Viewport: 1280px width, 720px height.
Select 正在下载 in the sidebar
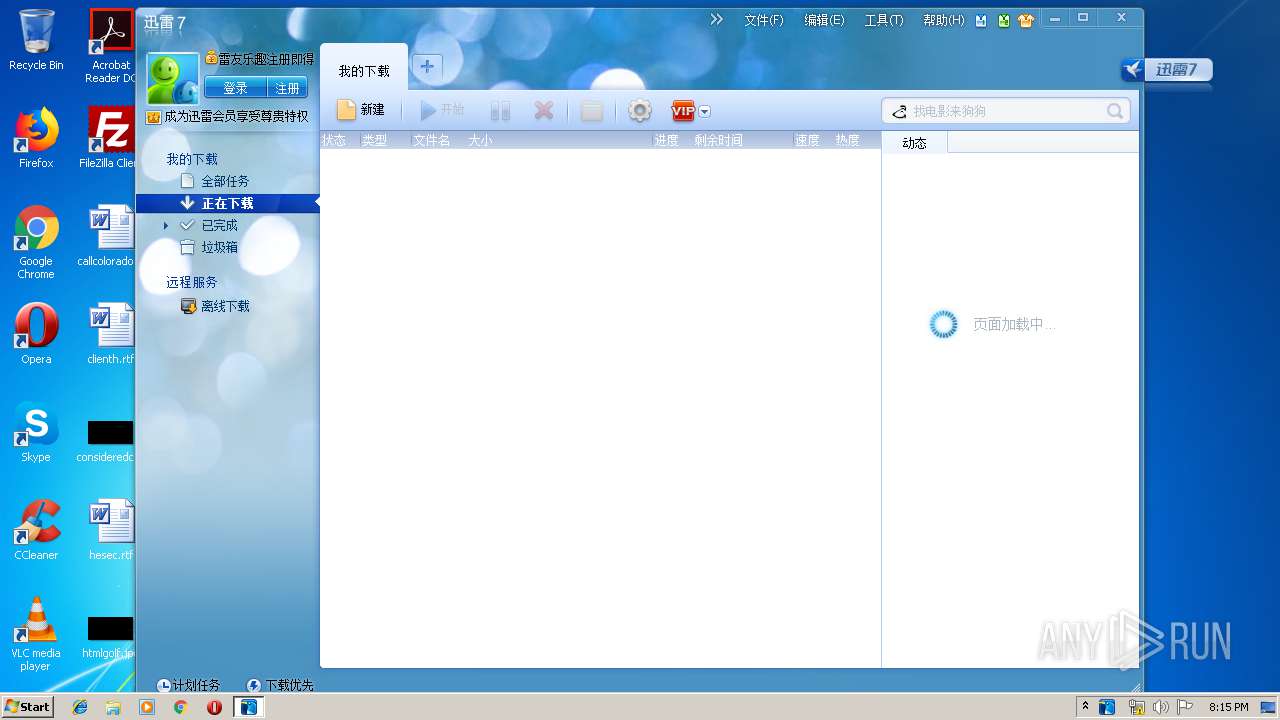(227, 203)
